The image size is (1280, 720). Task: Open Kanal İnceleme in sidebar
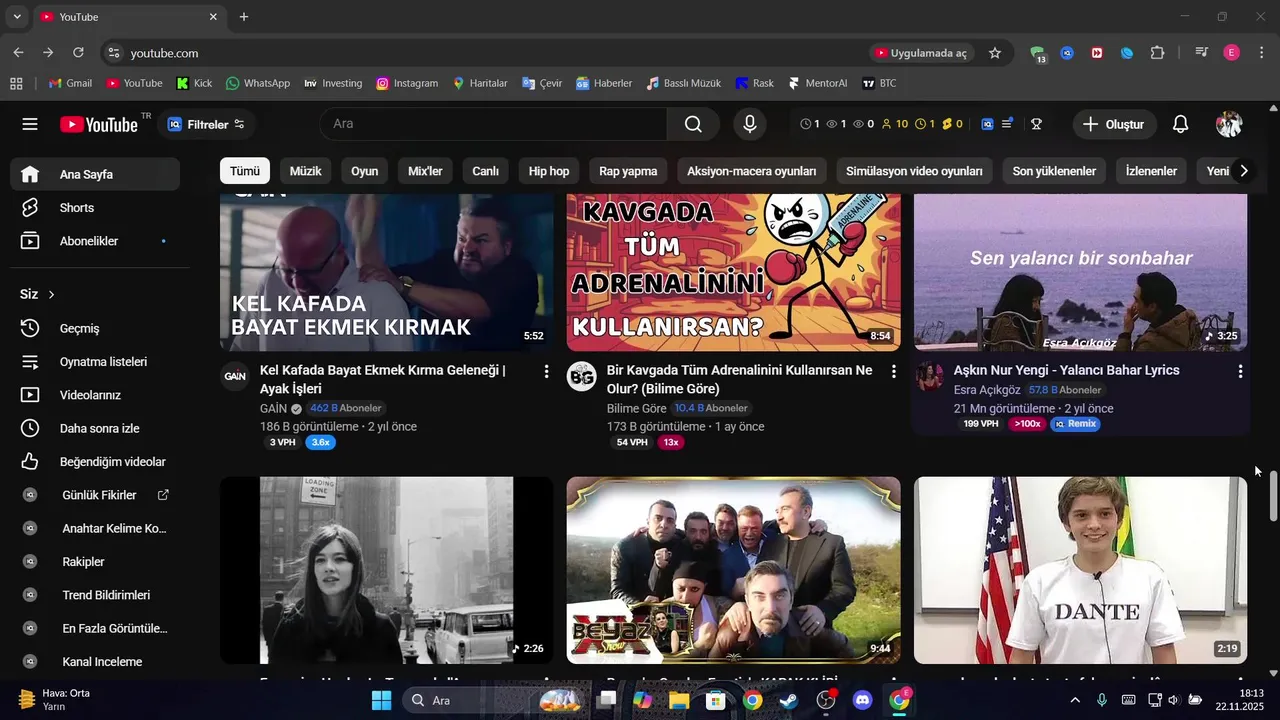coord(95,662)
